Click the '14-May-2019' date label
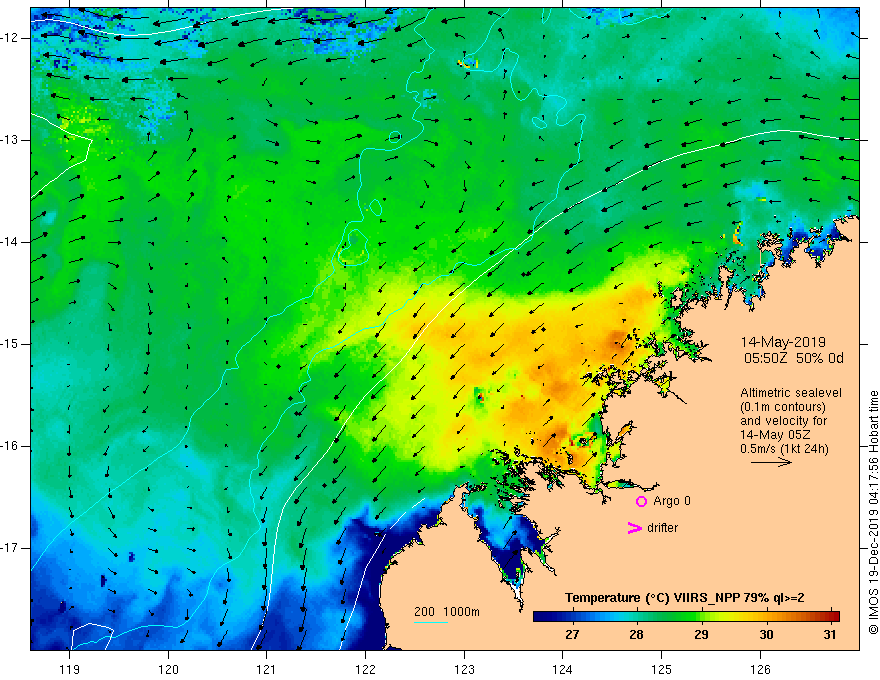Viewport: 880px width, 680px height. 783,342
